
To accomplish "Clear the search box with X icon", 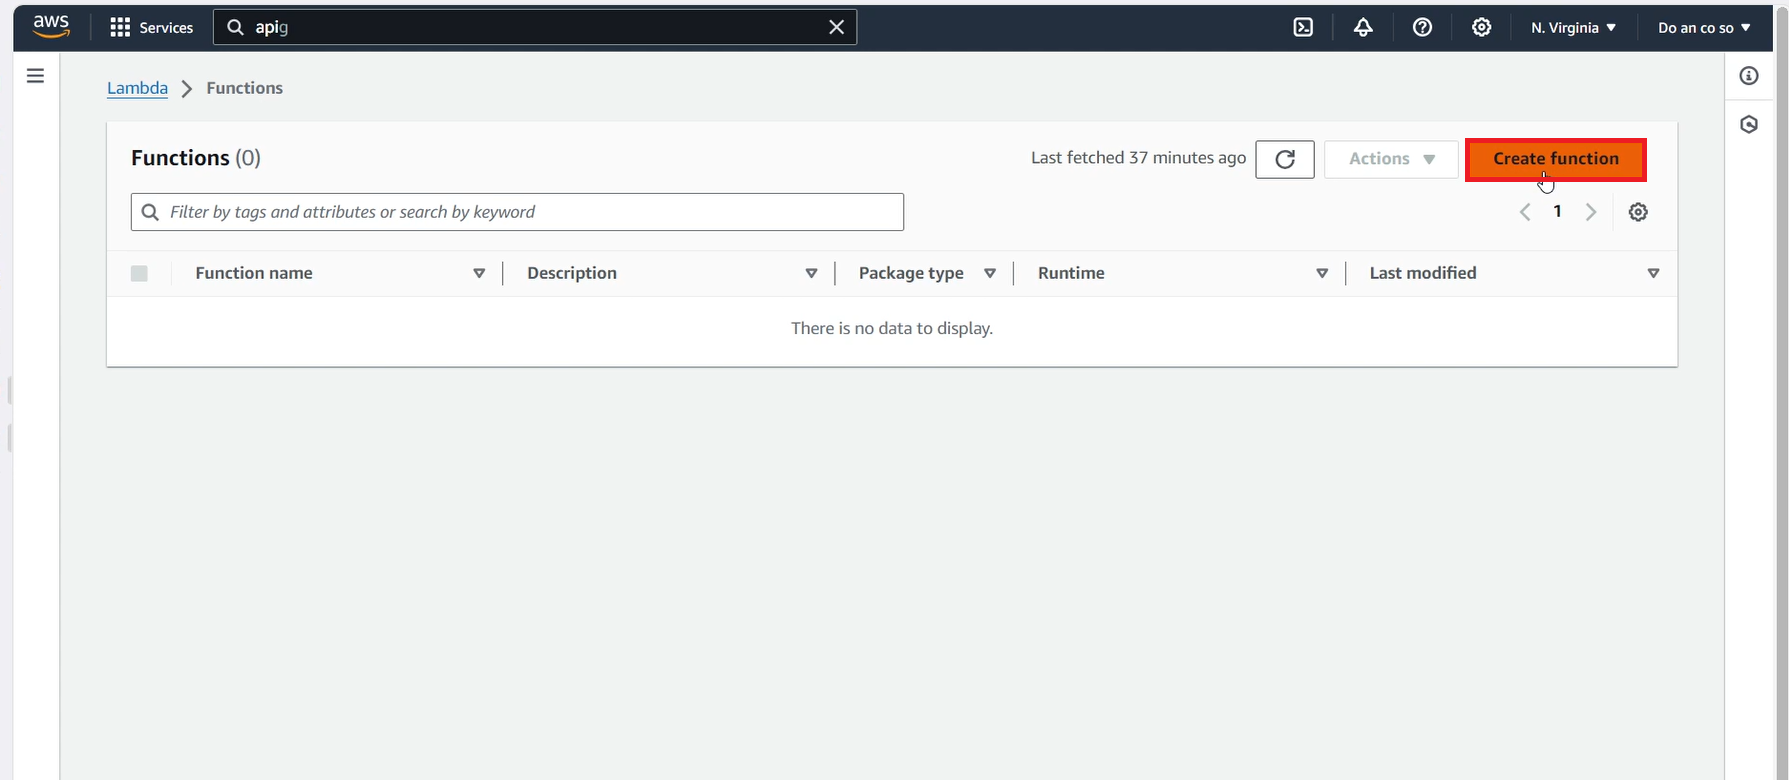I will (837, 27).
